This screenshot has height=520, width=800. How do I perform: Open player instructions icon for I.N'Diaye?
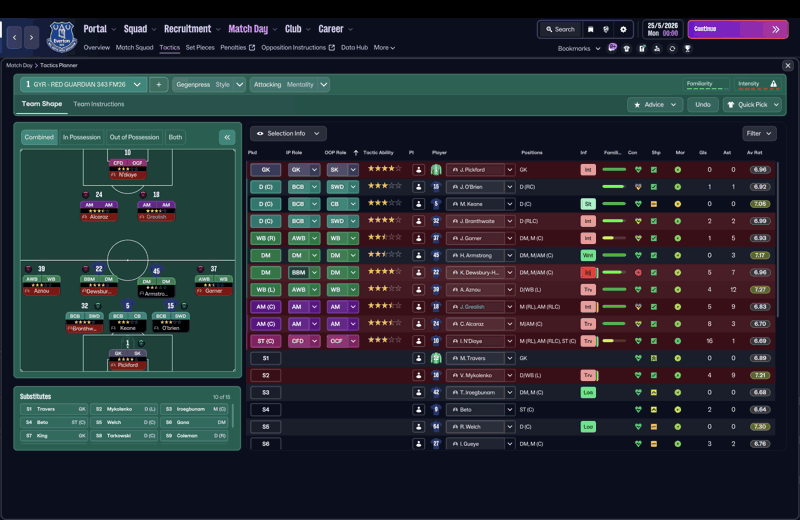tap(418, 341)
